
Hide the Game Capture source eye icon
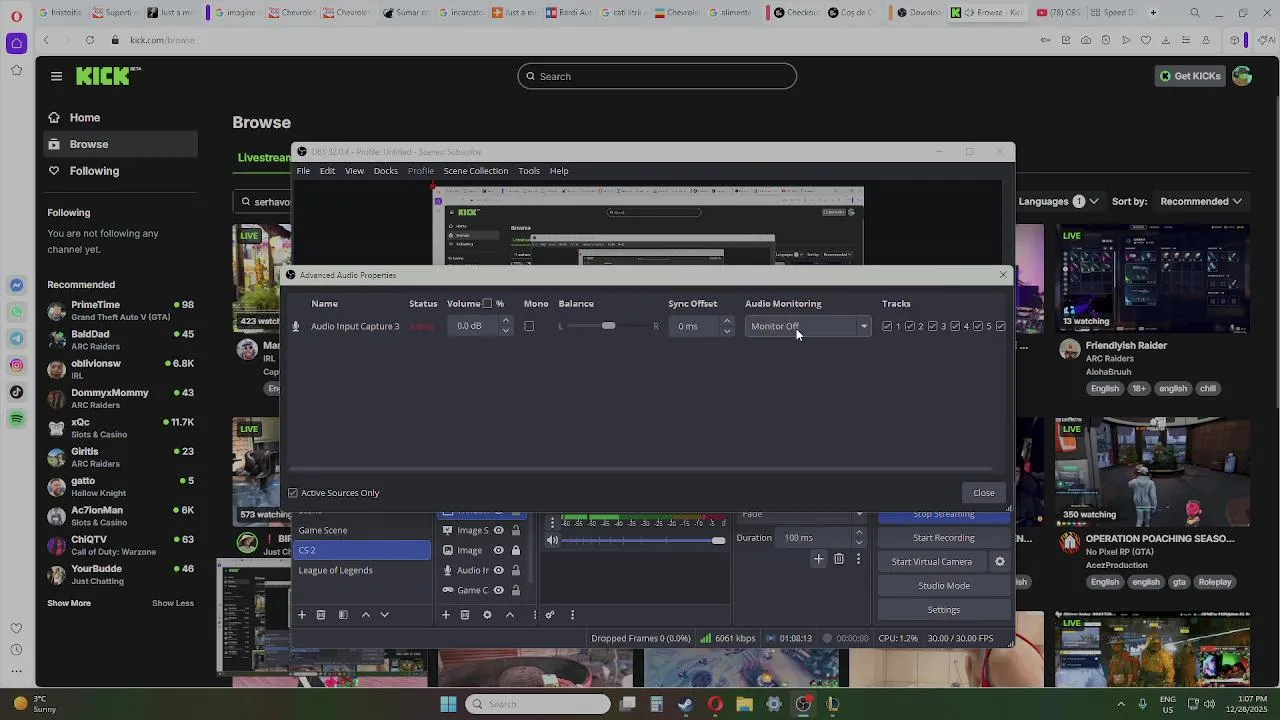click(x=498, y=590)
